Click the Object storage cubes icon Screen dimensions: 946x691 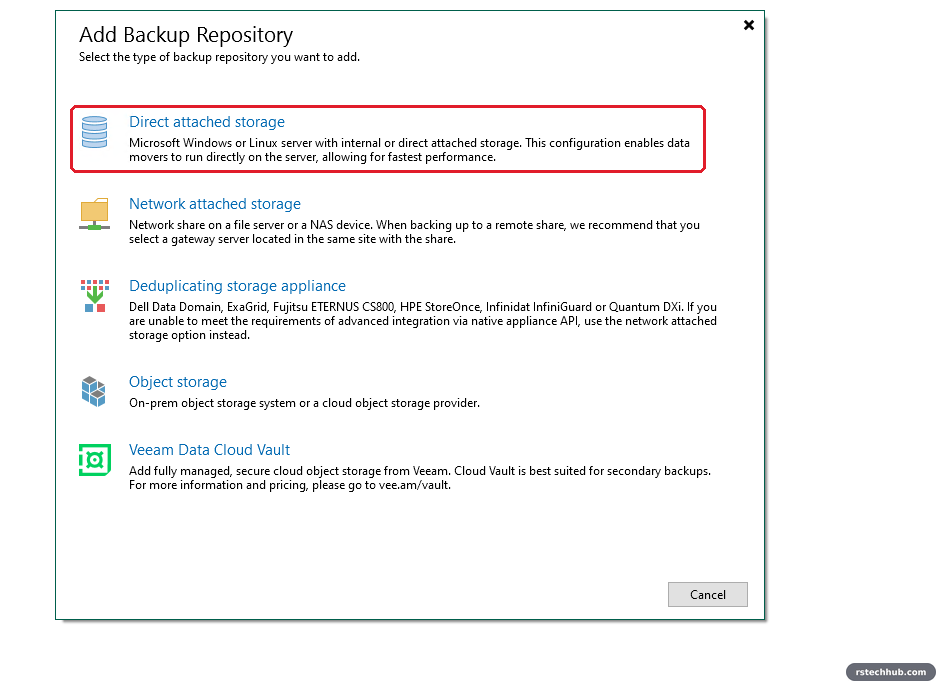coord(94,391)
